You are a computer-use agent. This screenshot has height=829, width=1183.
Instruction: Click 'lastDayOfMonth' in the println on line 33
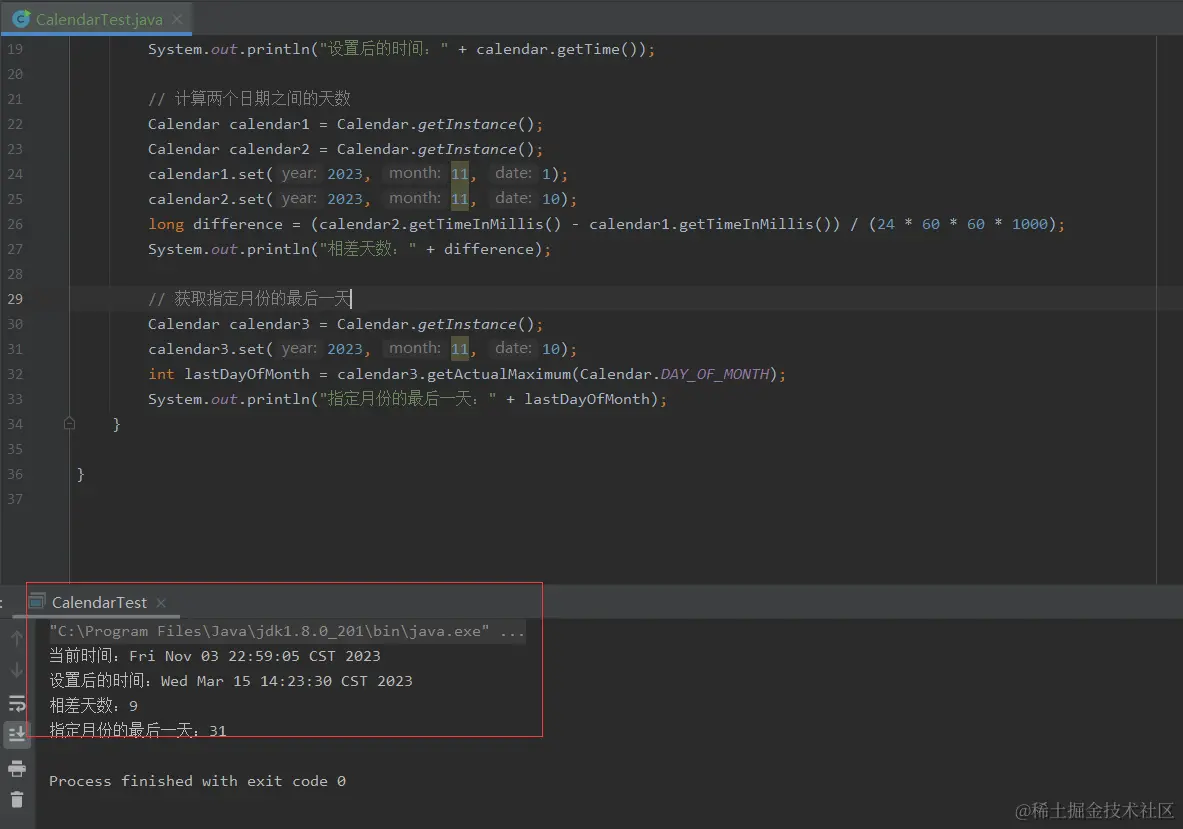(587, 399)
